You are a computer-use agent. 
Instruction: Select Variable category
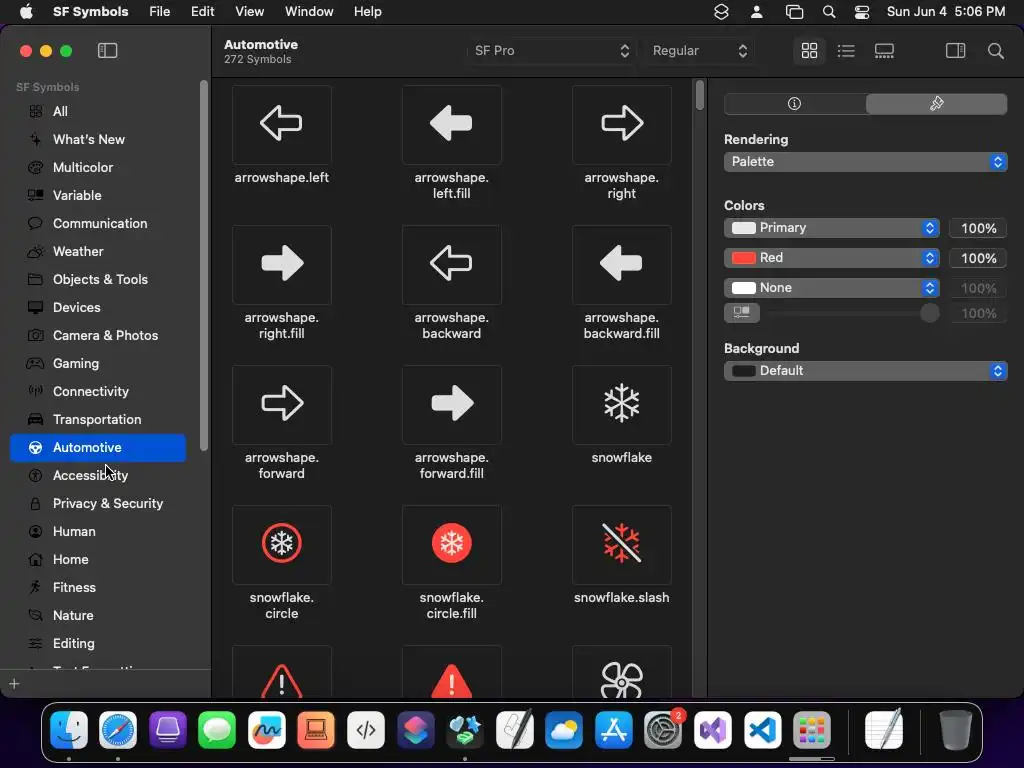[x=98, y=196]
